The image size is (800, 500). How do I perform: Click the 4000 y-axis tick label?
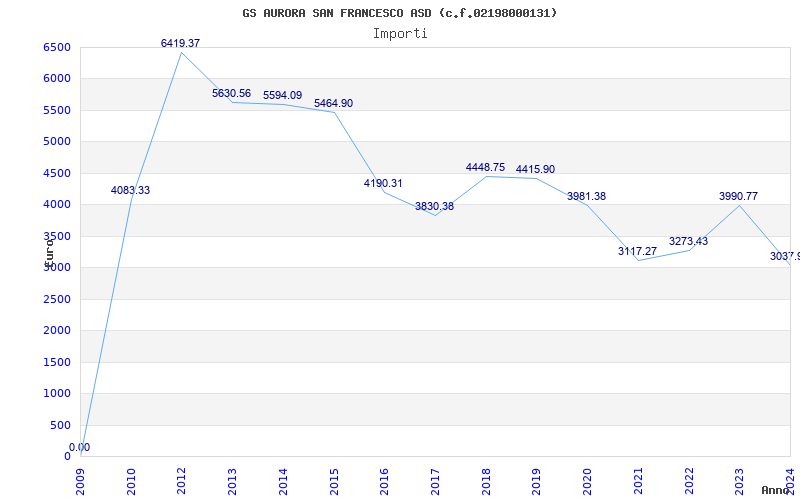tap(57, 205)
